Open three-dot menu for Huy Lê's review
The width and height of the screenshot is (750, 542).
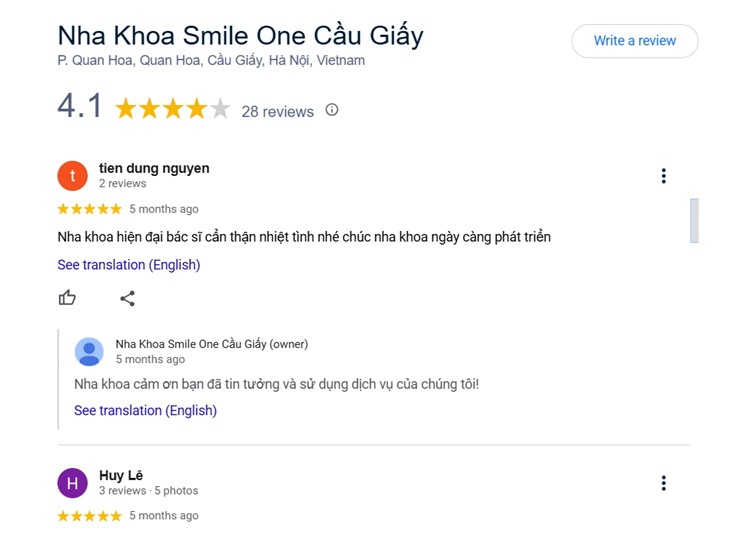(663, 483)
